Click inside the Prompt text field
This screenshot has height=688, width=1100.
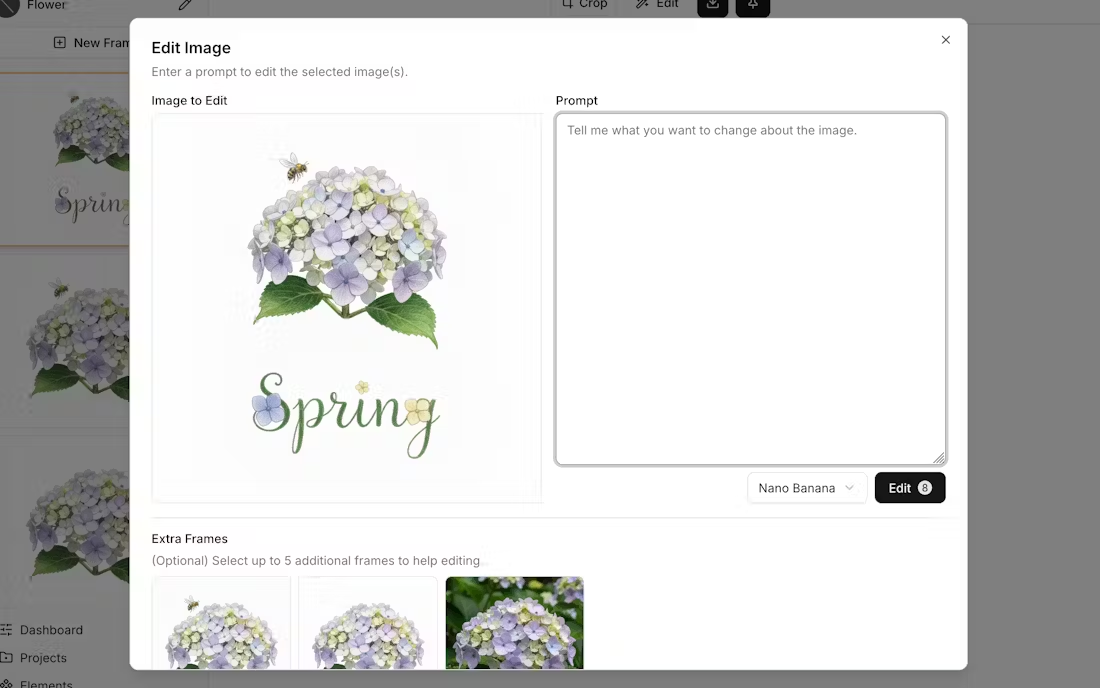pos(750,290)
